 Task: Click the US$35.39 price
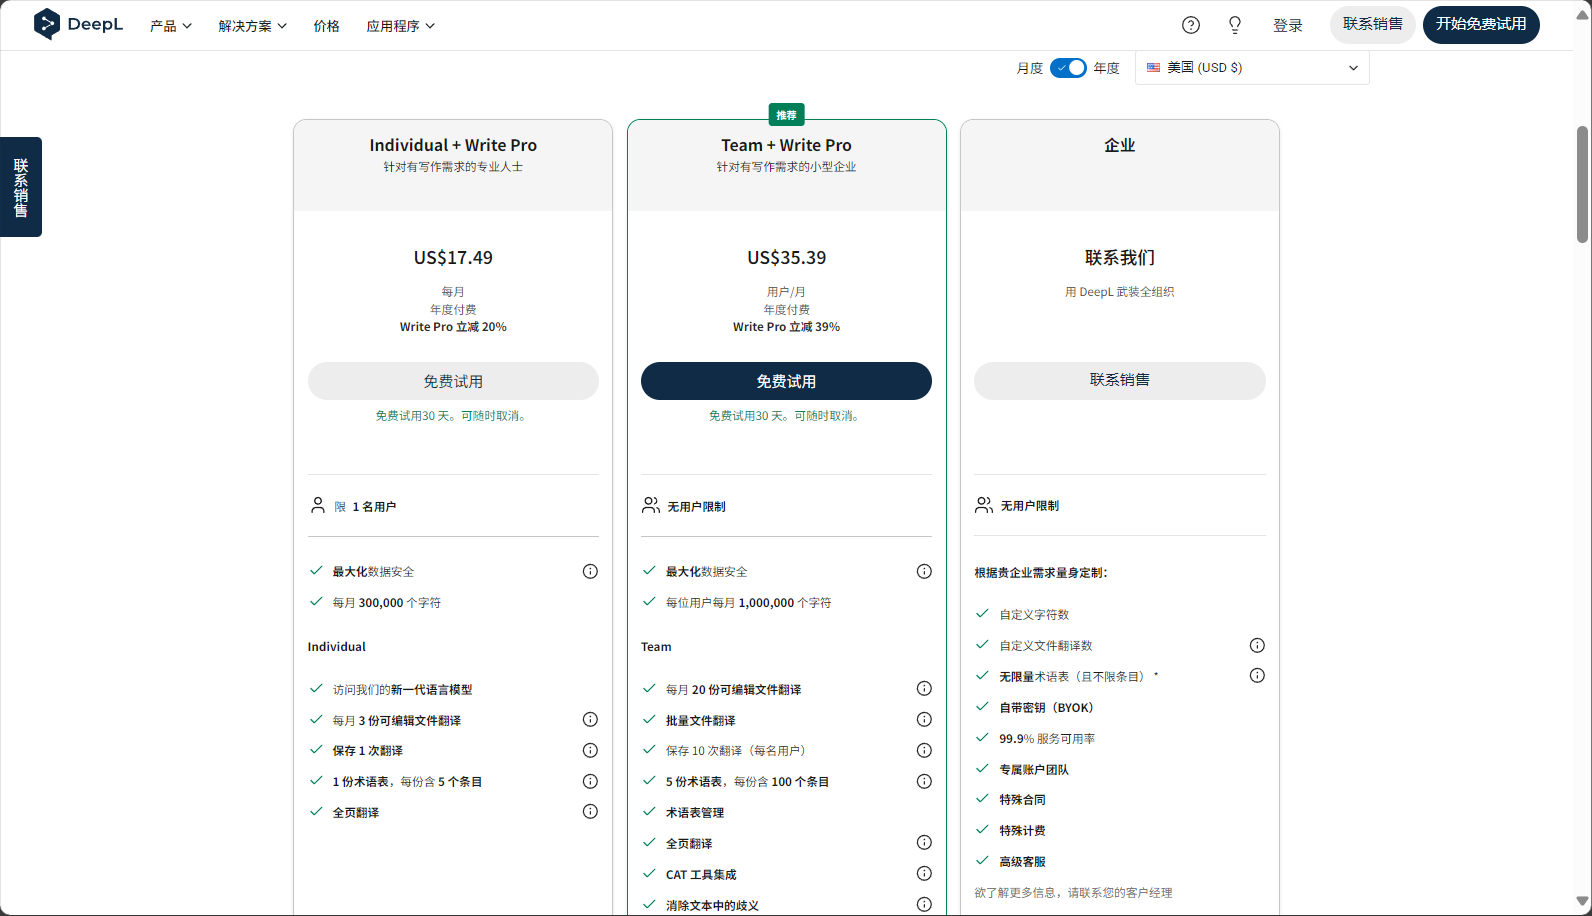tap(787, 258)
